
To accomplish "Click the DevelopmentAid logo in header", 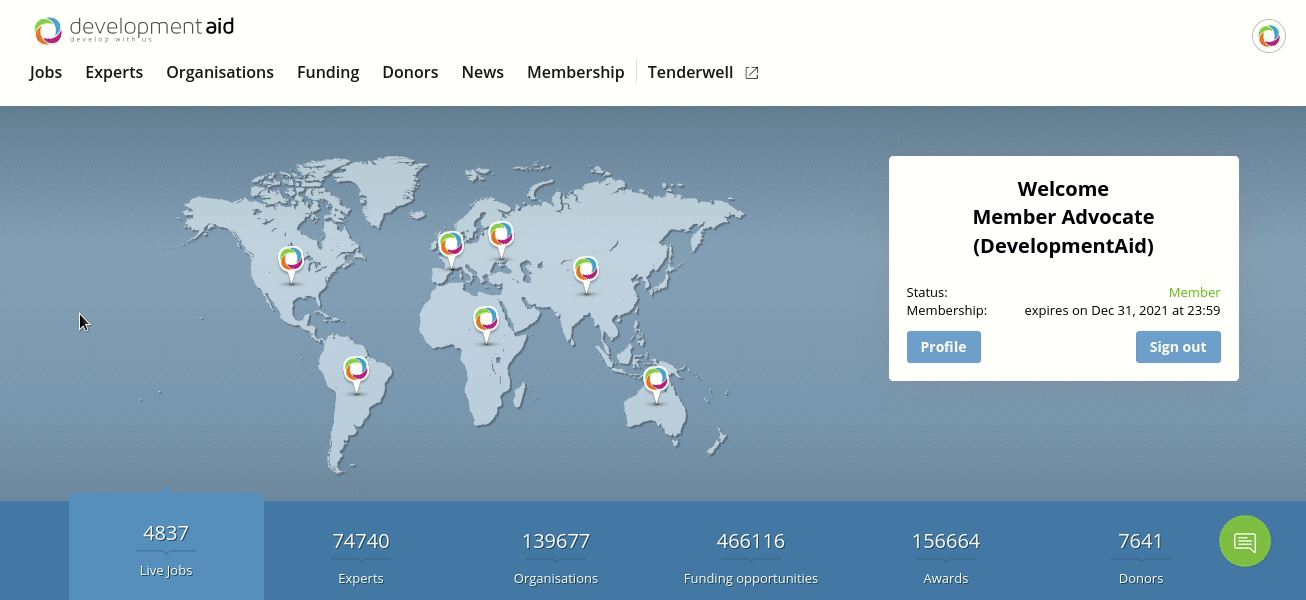I will [133, 30].
